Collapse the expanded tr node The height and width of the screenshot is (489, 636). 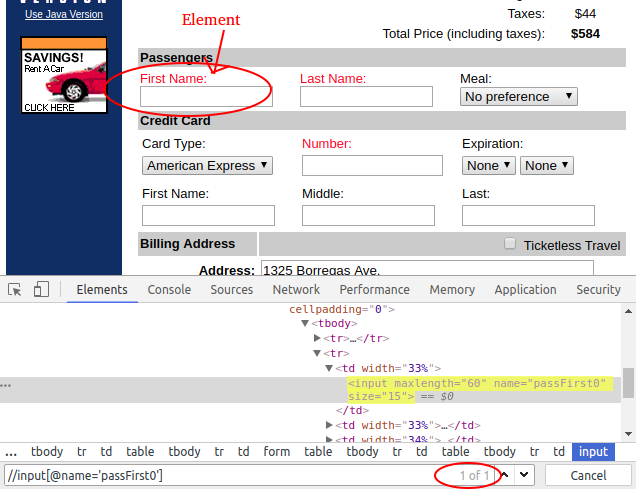317,353
